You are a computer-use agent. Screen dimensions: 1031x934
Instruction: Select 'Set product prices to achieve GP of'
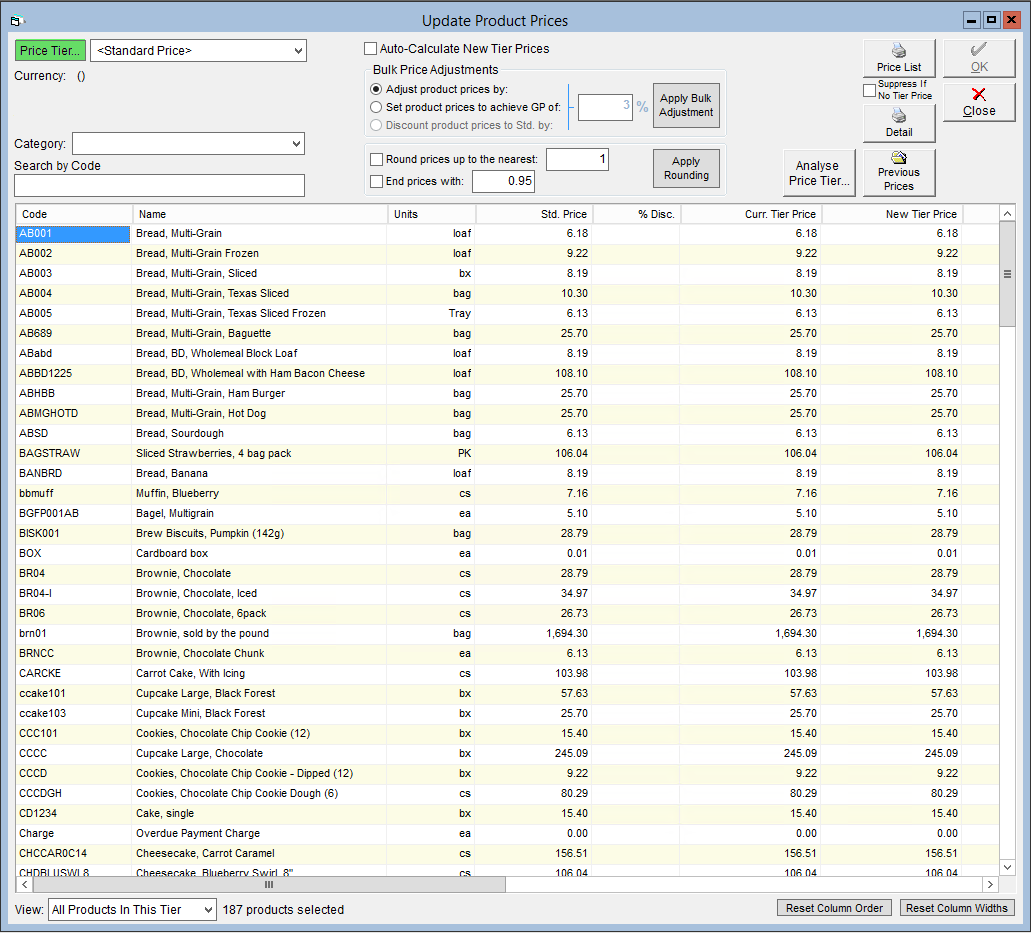[376, 107]
